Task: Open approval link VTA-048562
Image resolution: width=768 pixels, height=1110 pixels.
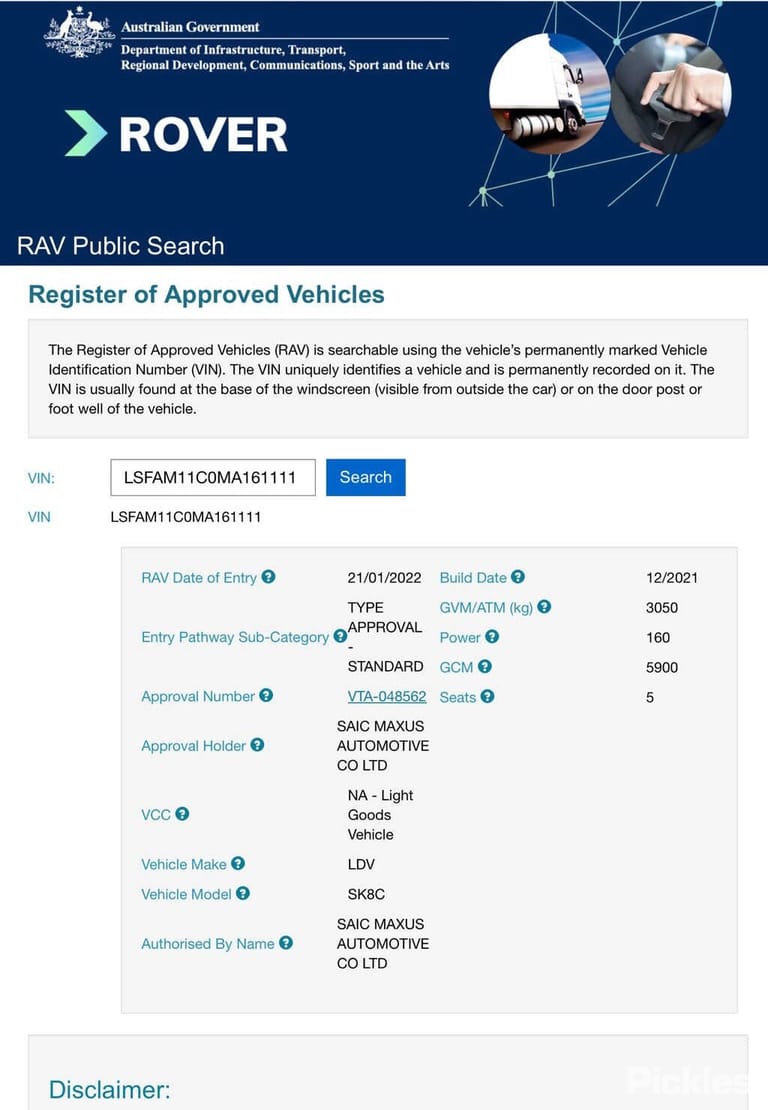Action: pos(387,697)
